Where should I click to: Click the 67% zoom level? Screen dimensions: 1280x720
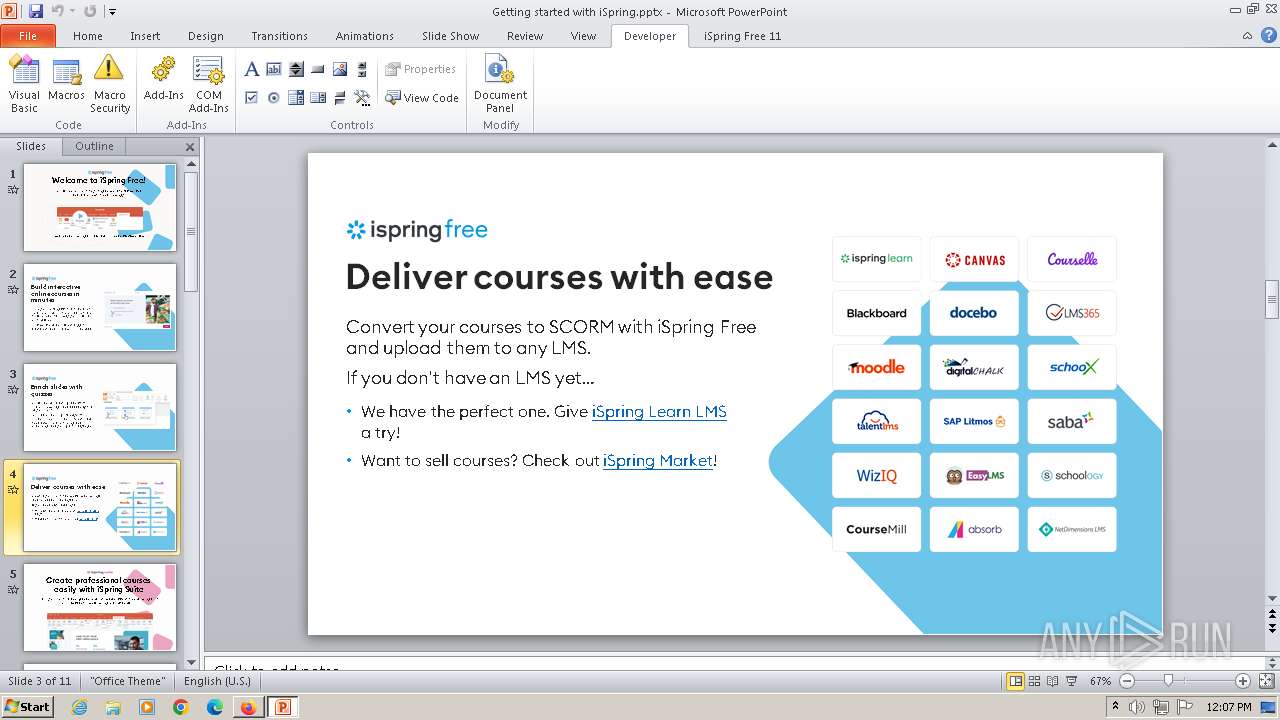pyautogui.click(x=1100, y=681)
